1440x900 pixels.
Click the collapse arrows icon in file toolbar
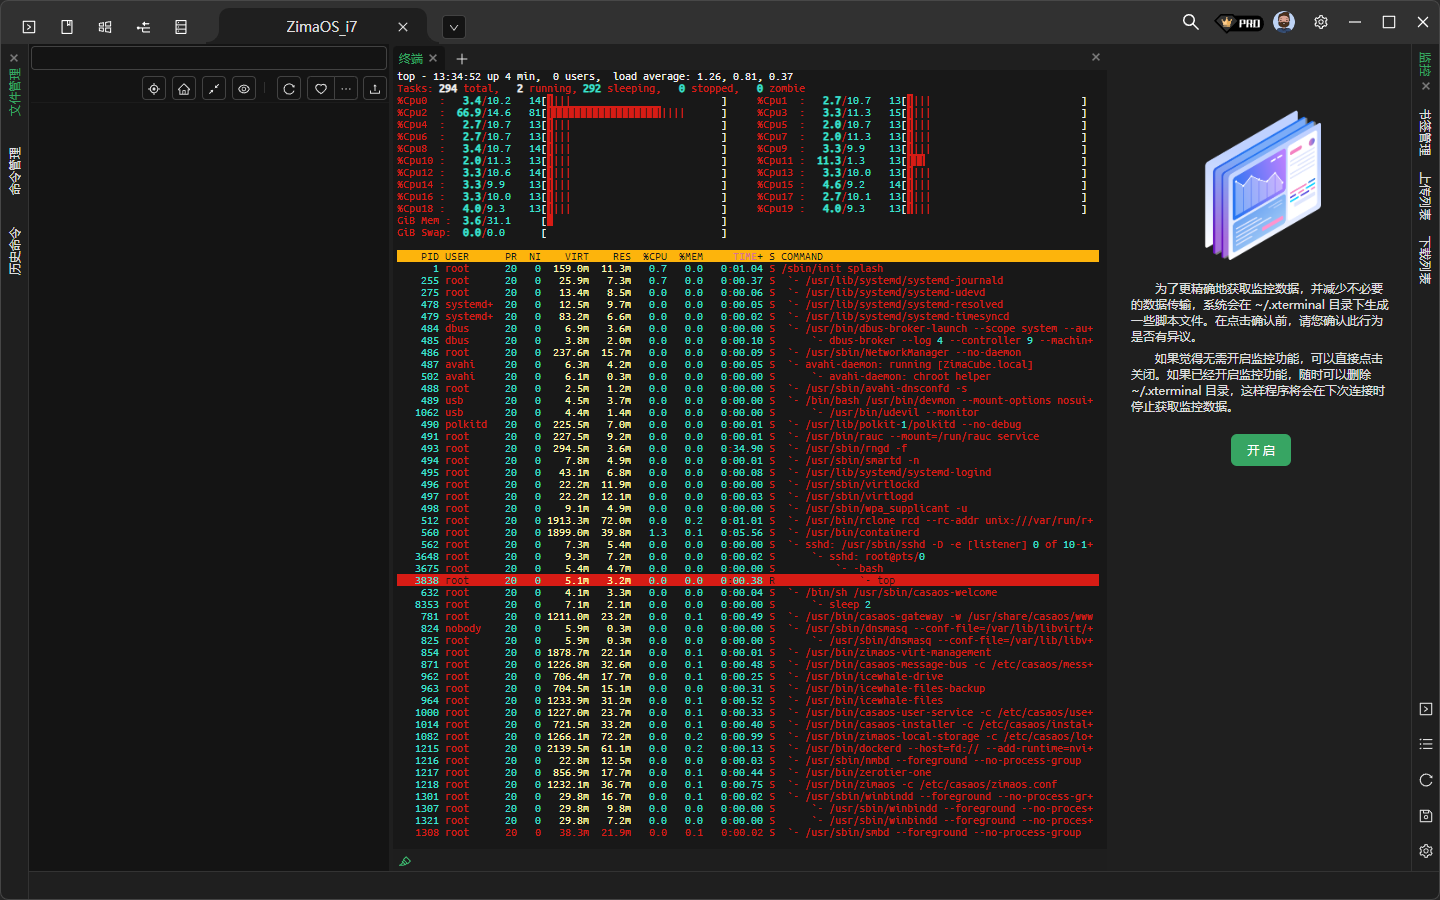coord(214,89)
